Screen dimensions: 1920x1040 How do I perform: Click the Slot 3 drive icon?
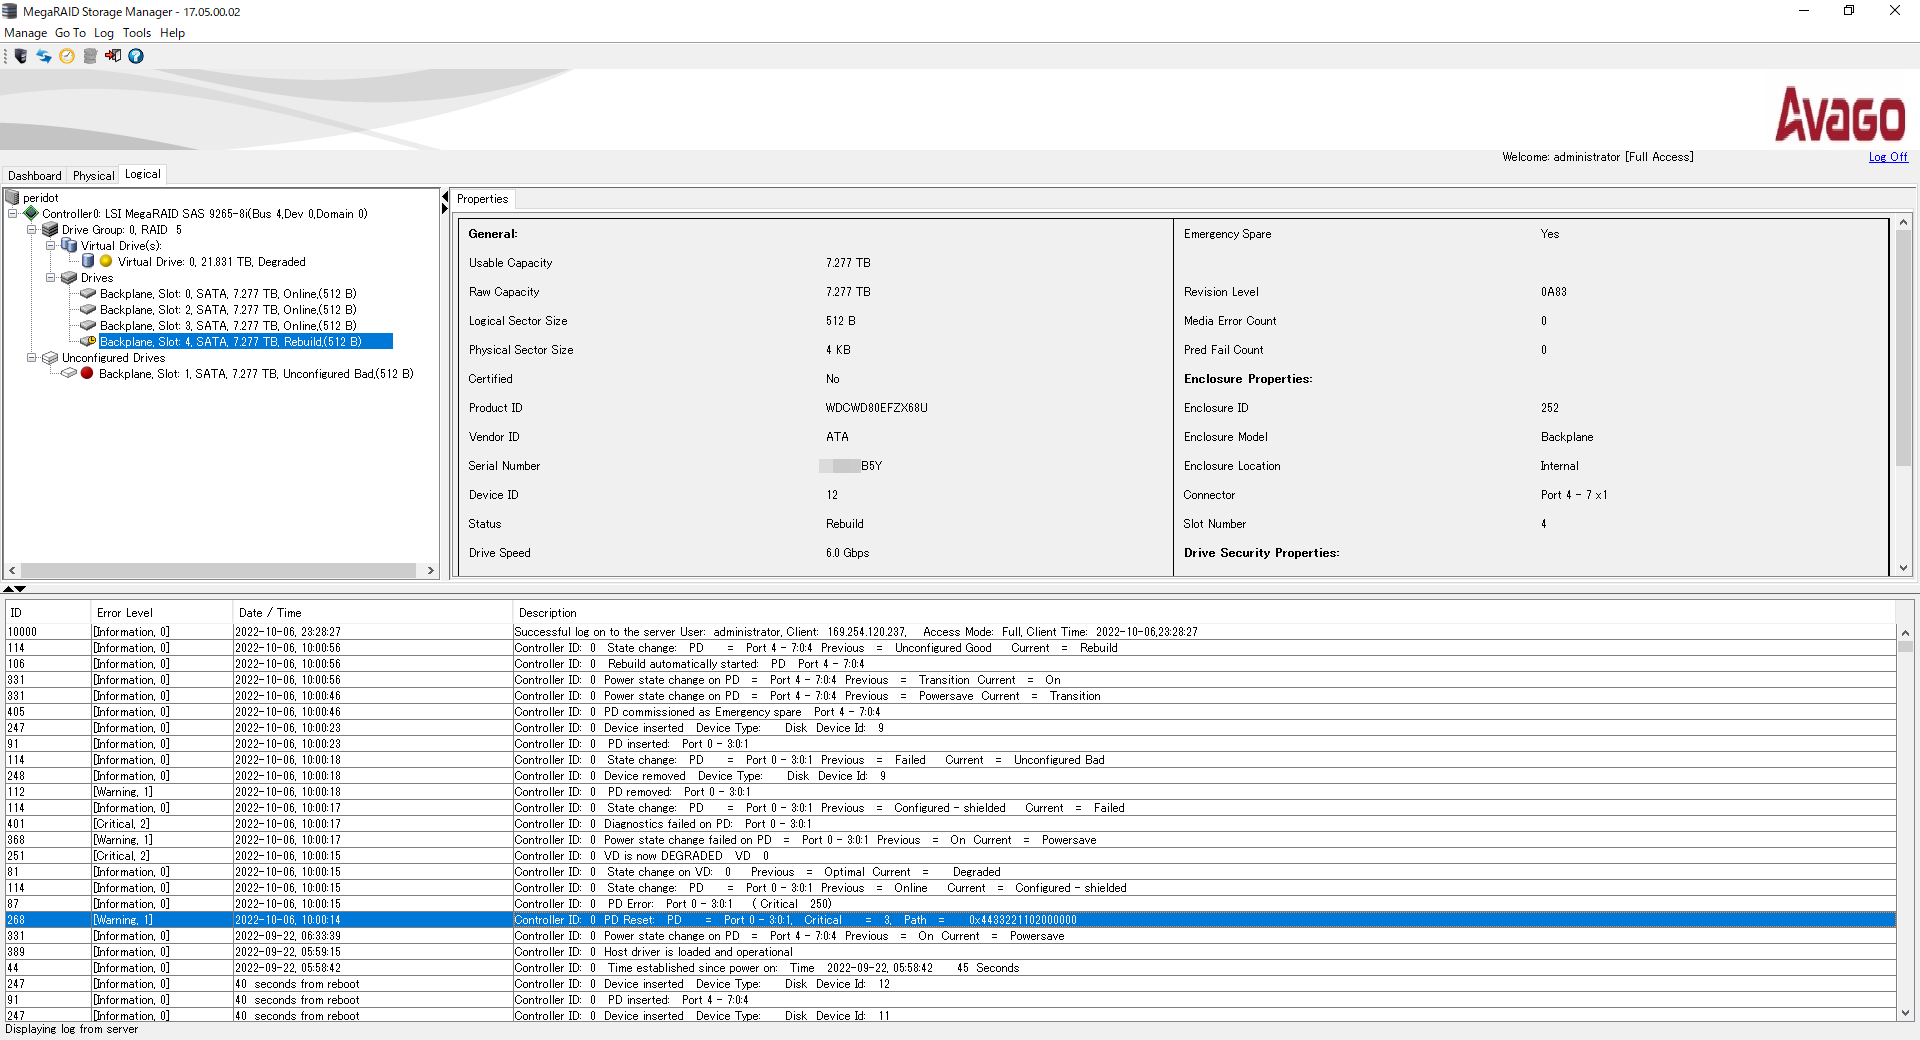tap(88, 326)
